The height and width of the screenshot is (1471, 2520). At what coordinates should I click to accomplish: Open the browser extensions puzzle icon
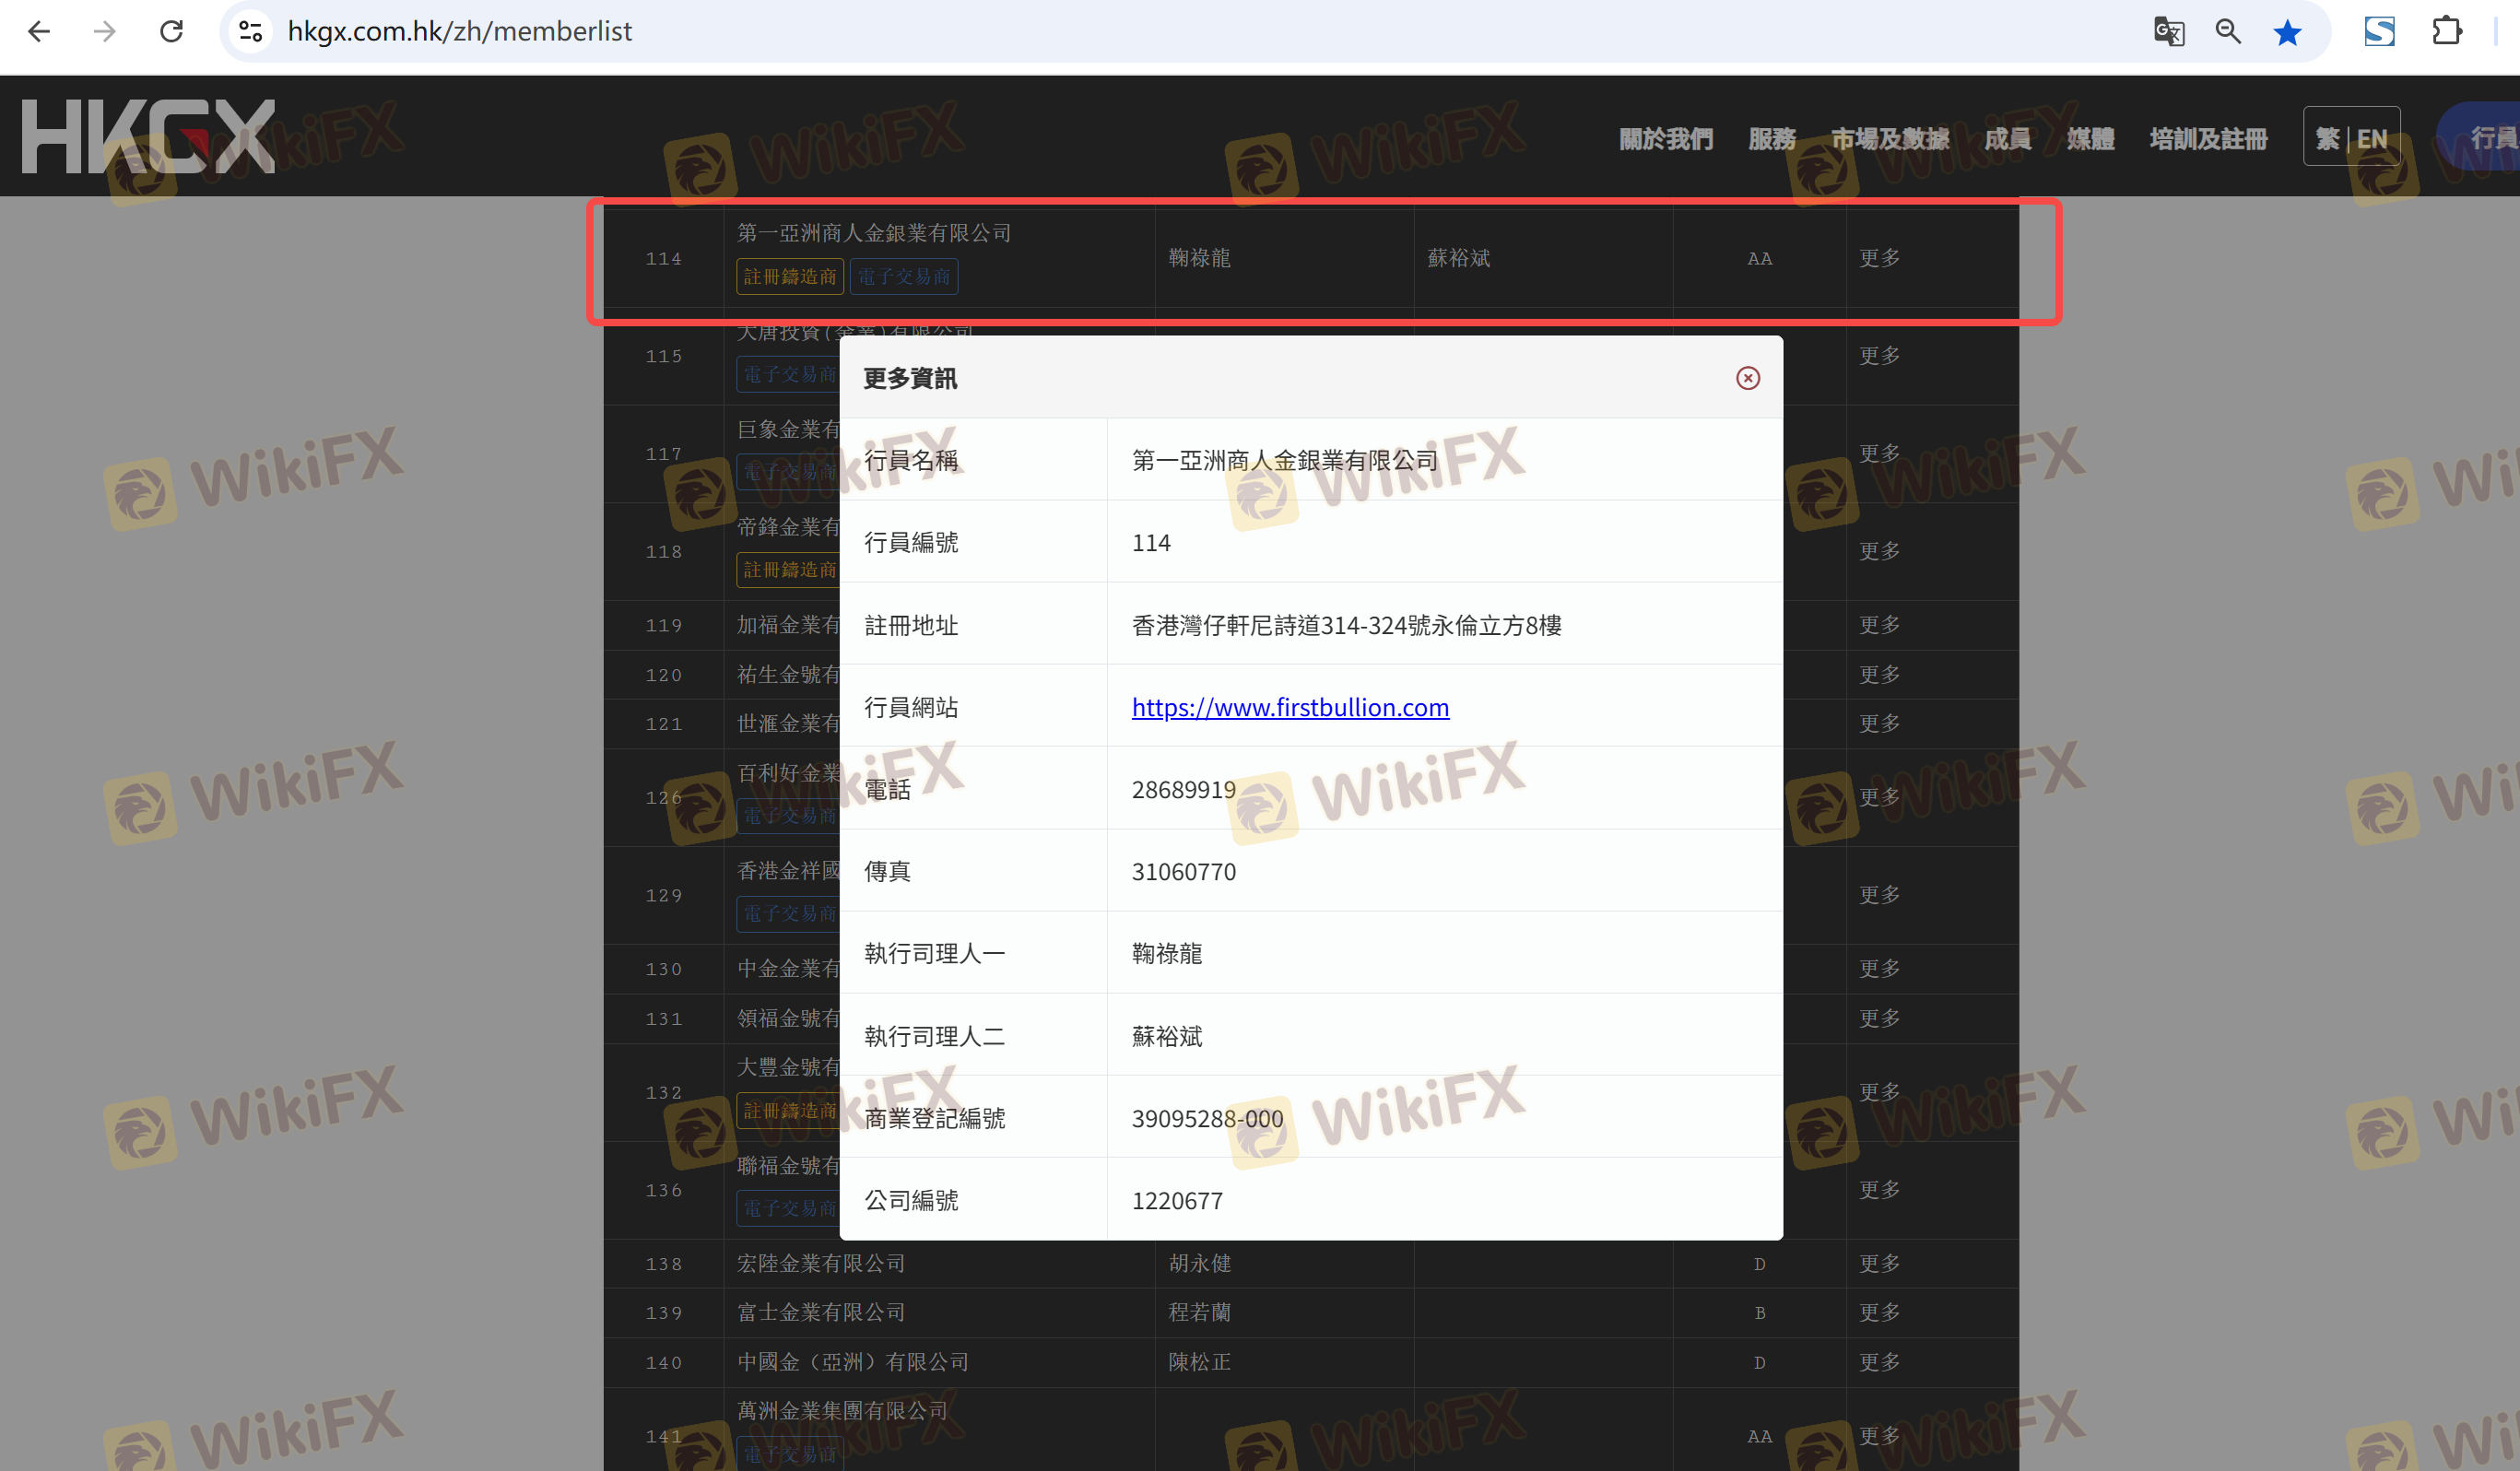coord(2446,31)
